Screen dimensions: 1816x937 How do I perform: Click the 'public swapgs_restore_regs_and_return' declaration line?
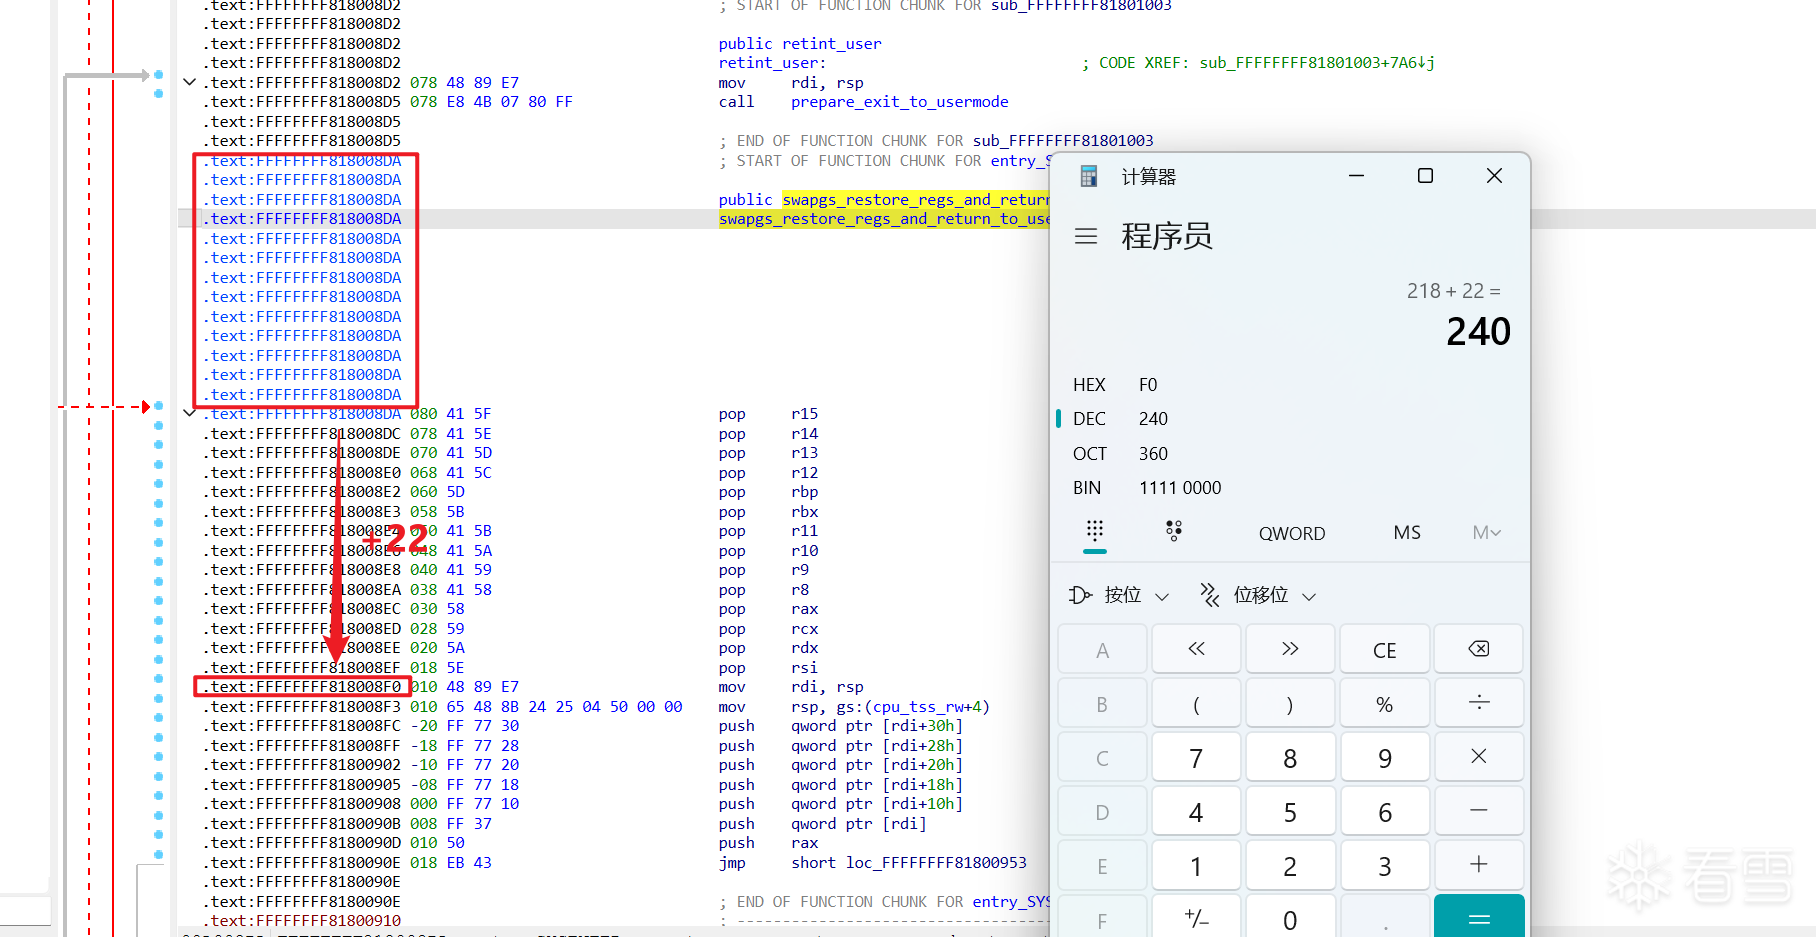point(884,200)
